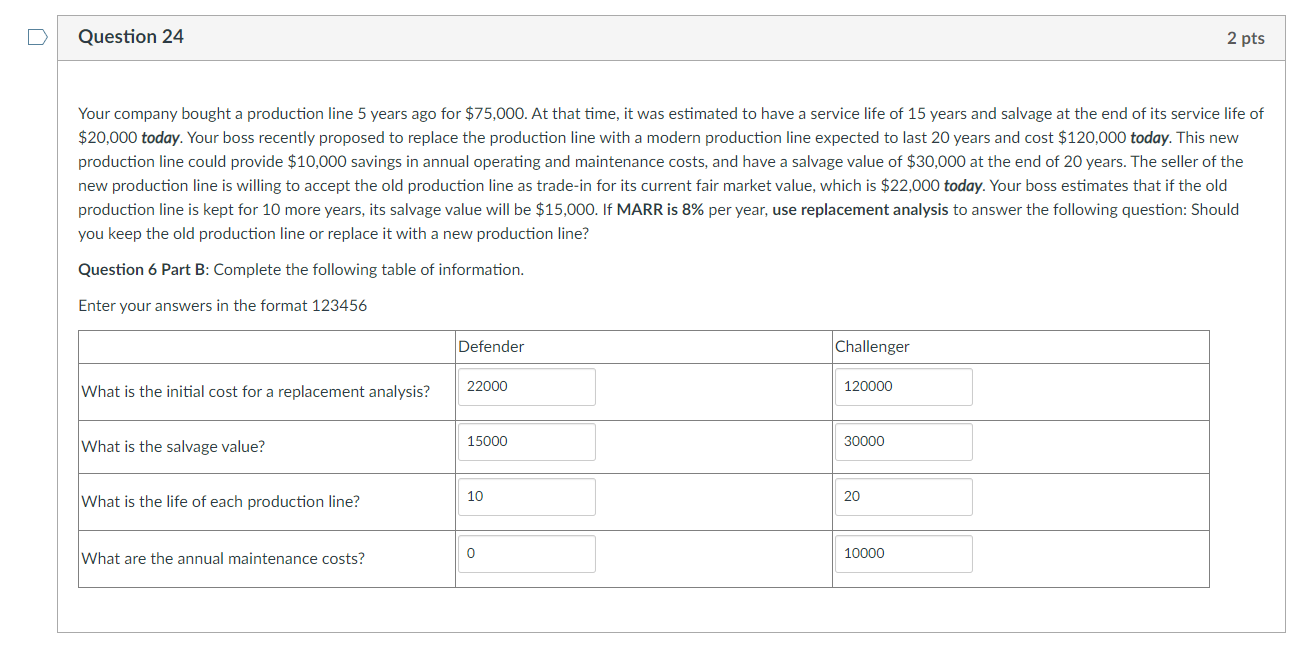Click the Defender life field showing 10
1308x650 pixels.
[527, 497]
